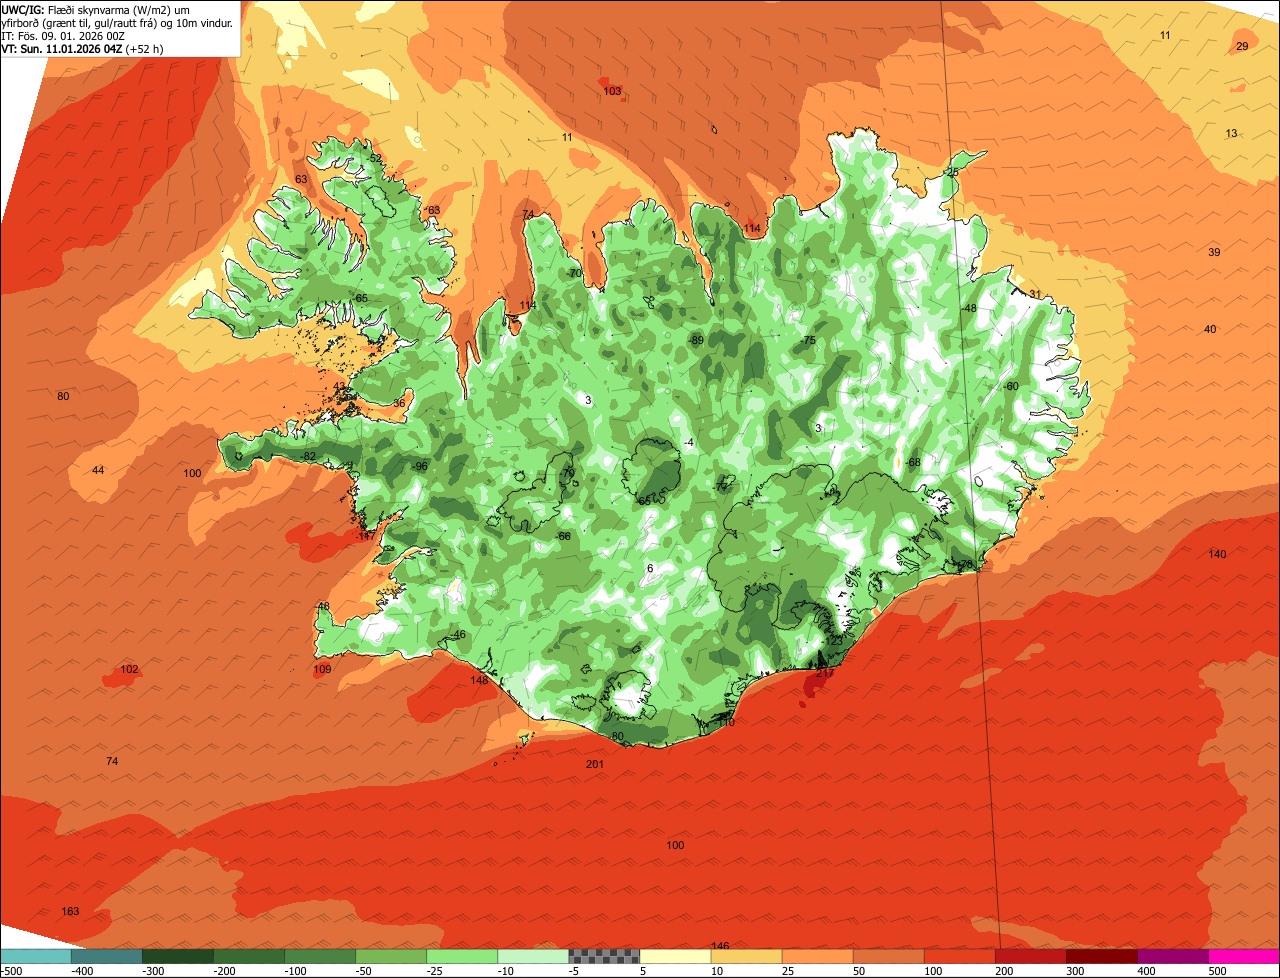The height and width of the screenshot is (978, 1280).
Task: Click the purple legend swatch between 400 and 500
Action: pyautogui.click(x=1173, y=957)
